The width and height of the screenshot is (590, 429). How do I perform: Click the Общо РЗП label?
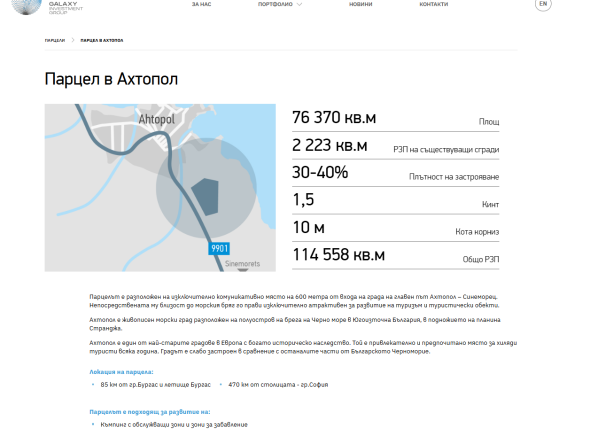[x=481, y=259]
